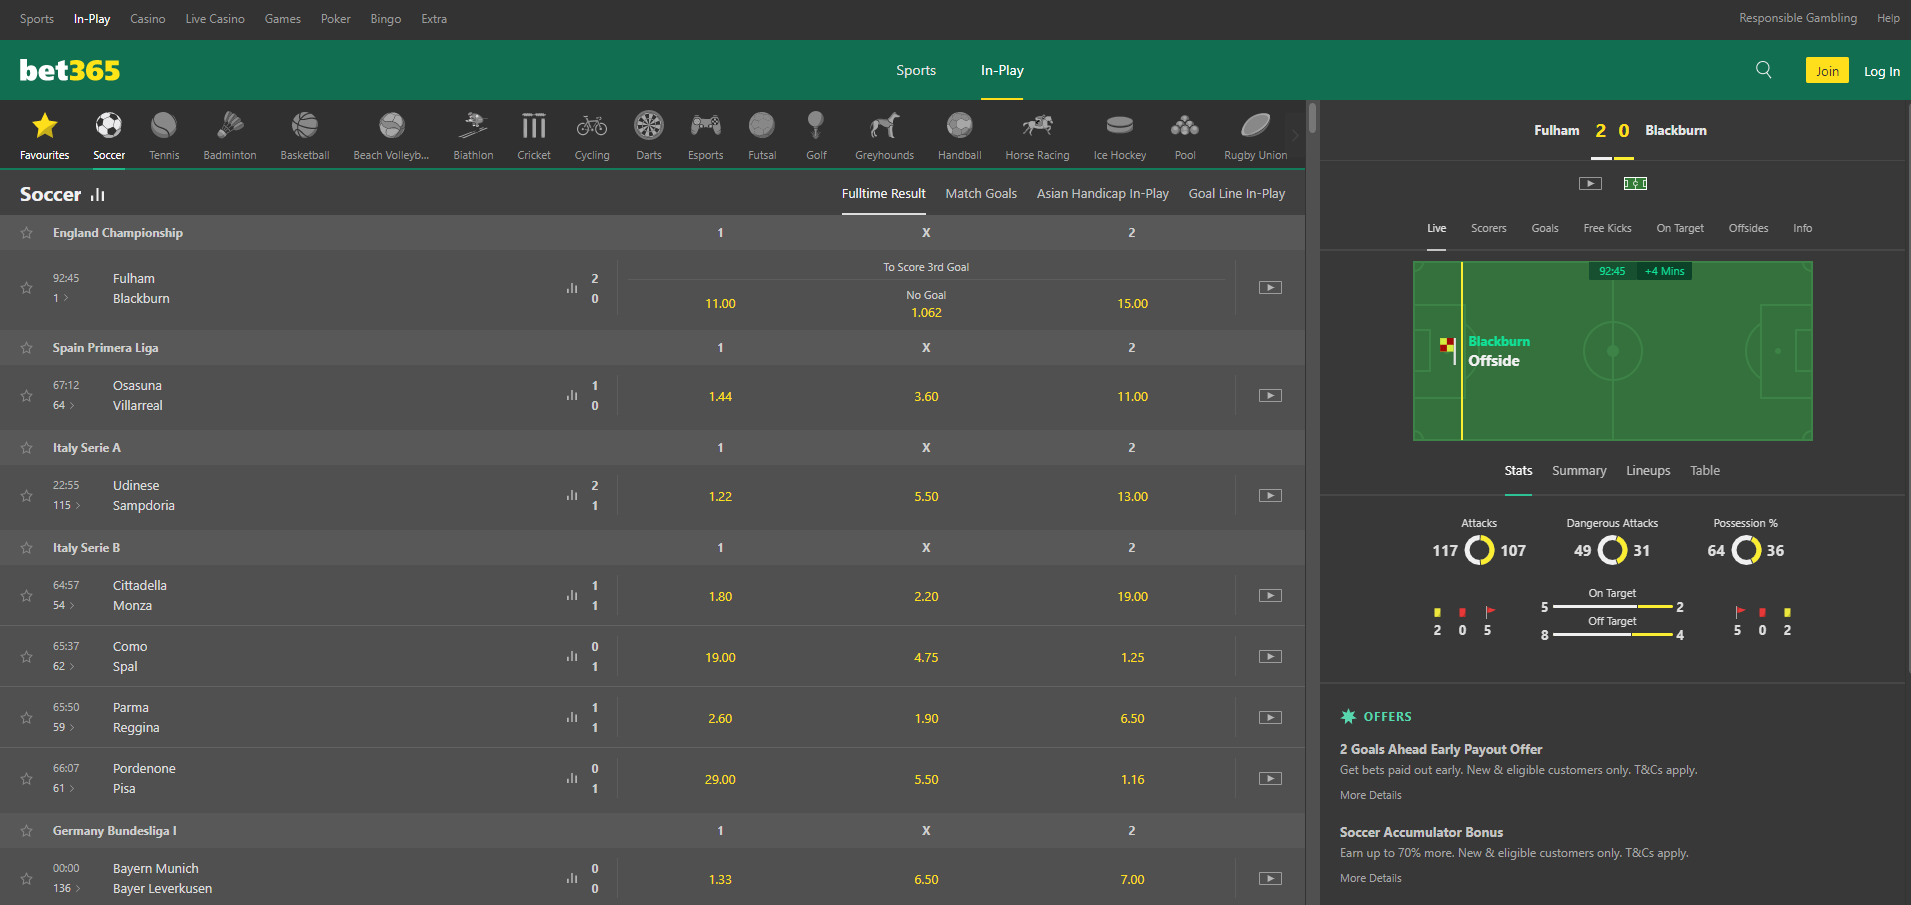Expand the 59 markets for Parma v Reggina

63,727
